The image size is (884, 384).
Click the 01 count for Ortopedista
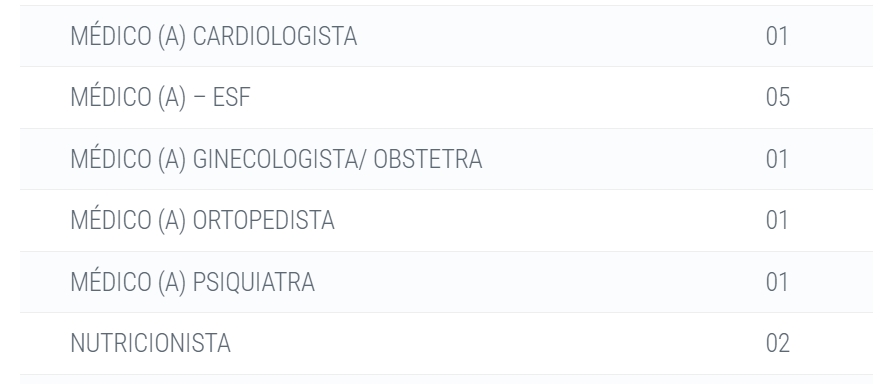click(x=777, y=220)
